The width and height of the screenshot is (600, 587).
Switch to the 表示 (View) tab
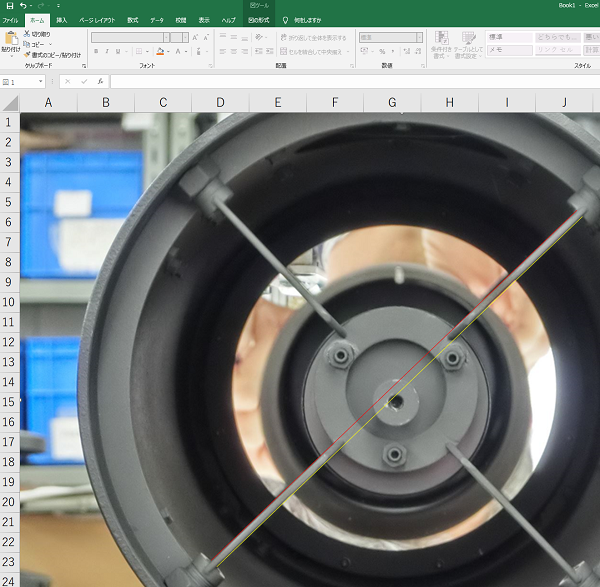tap(204, 20)
